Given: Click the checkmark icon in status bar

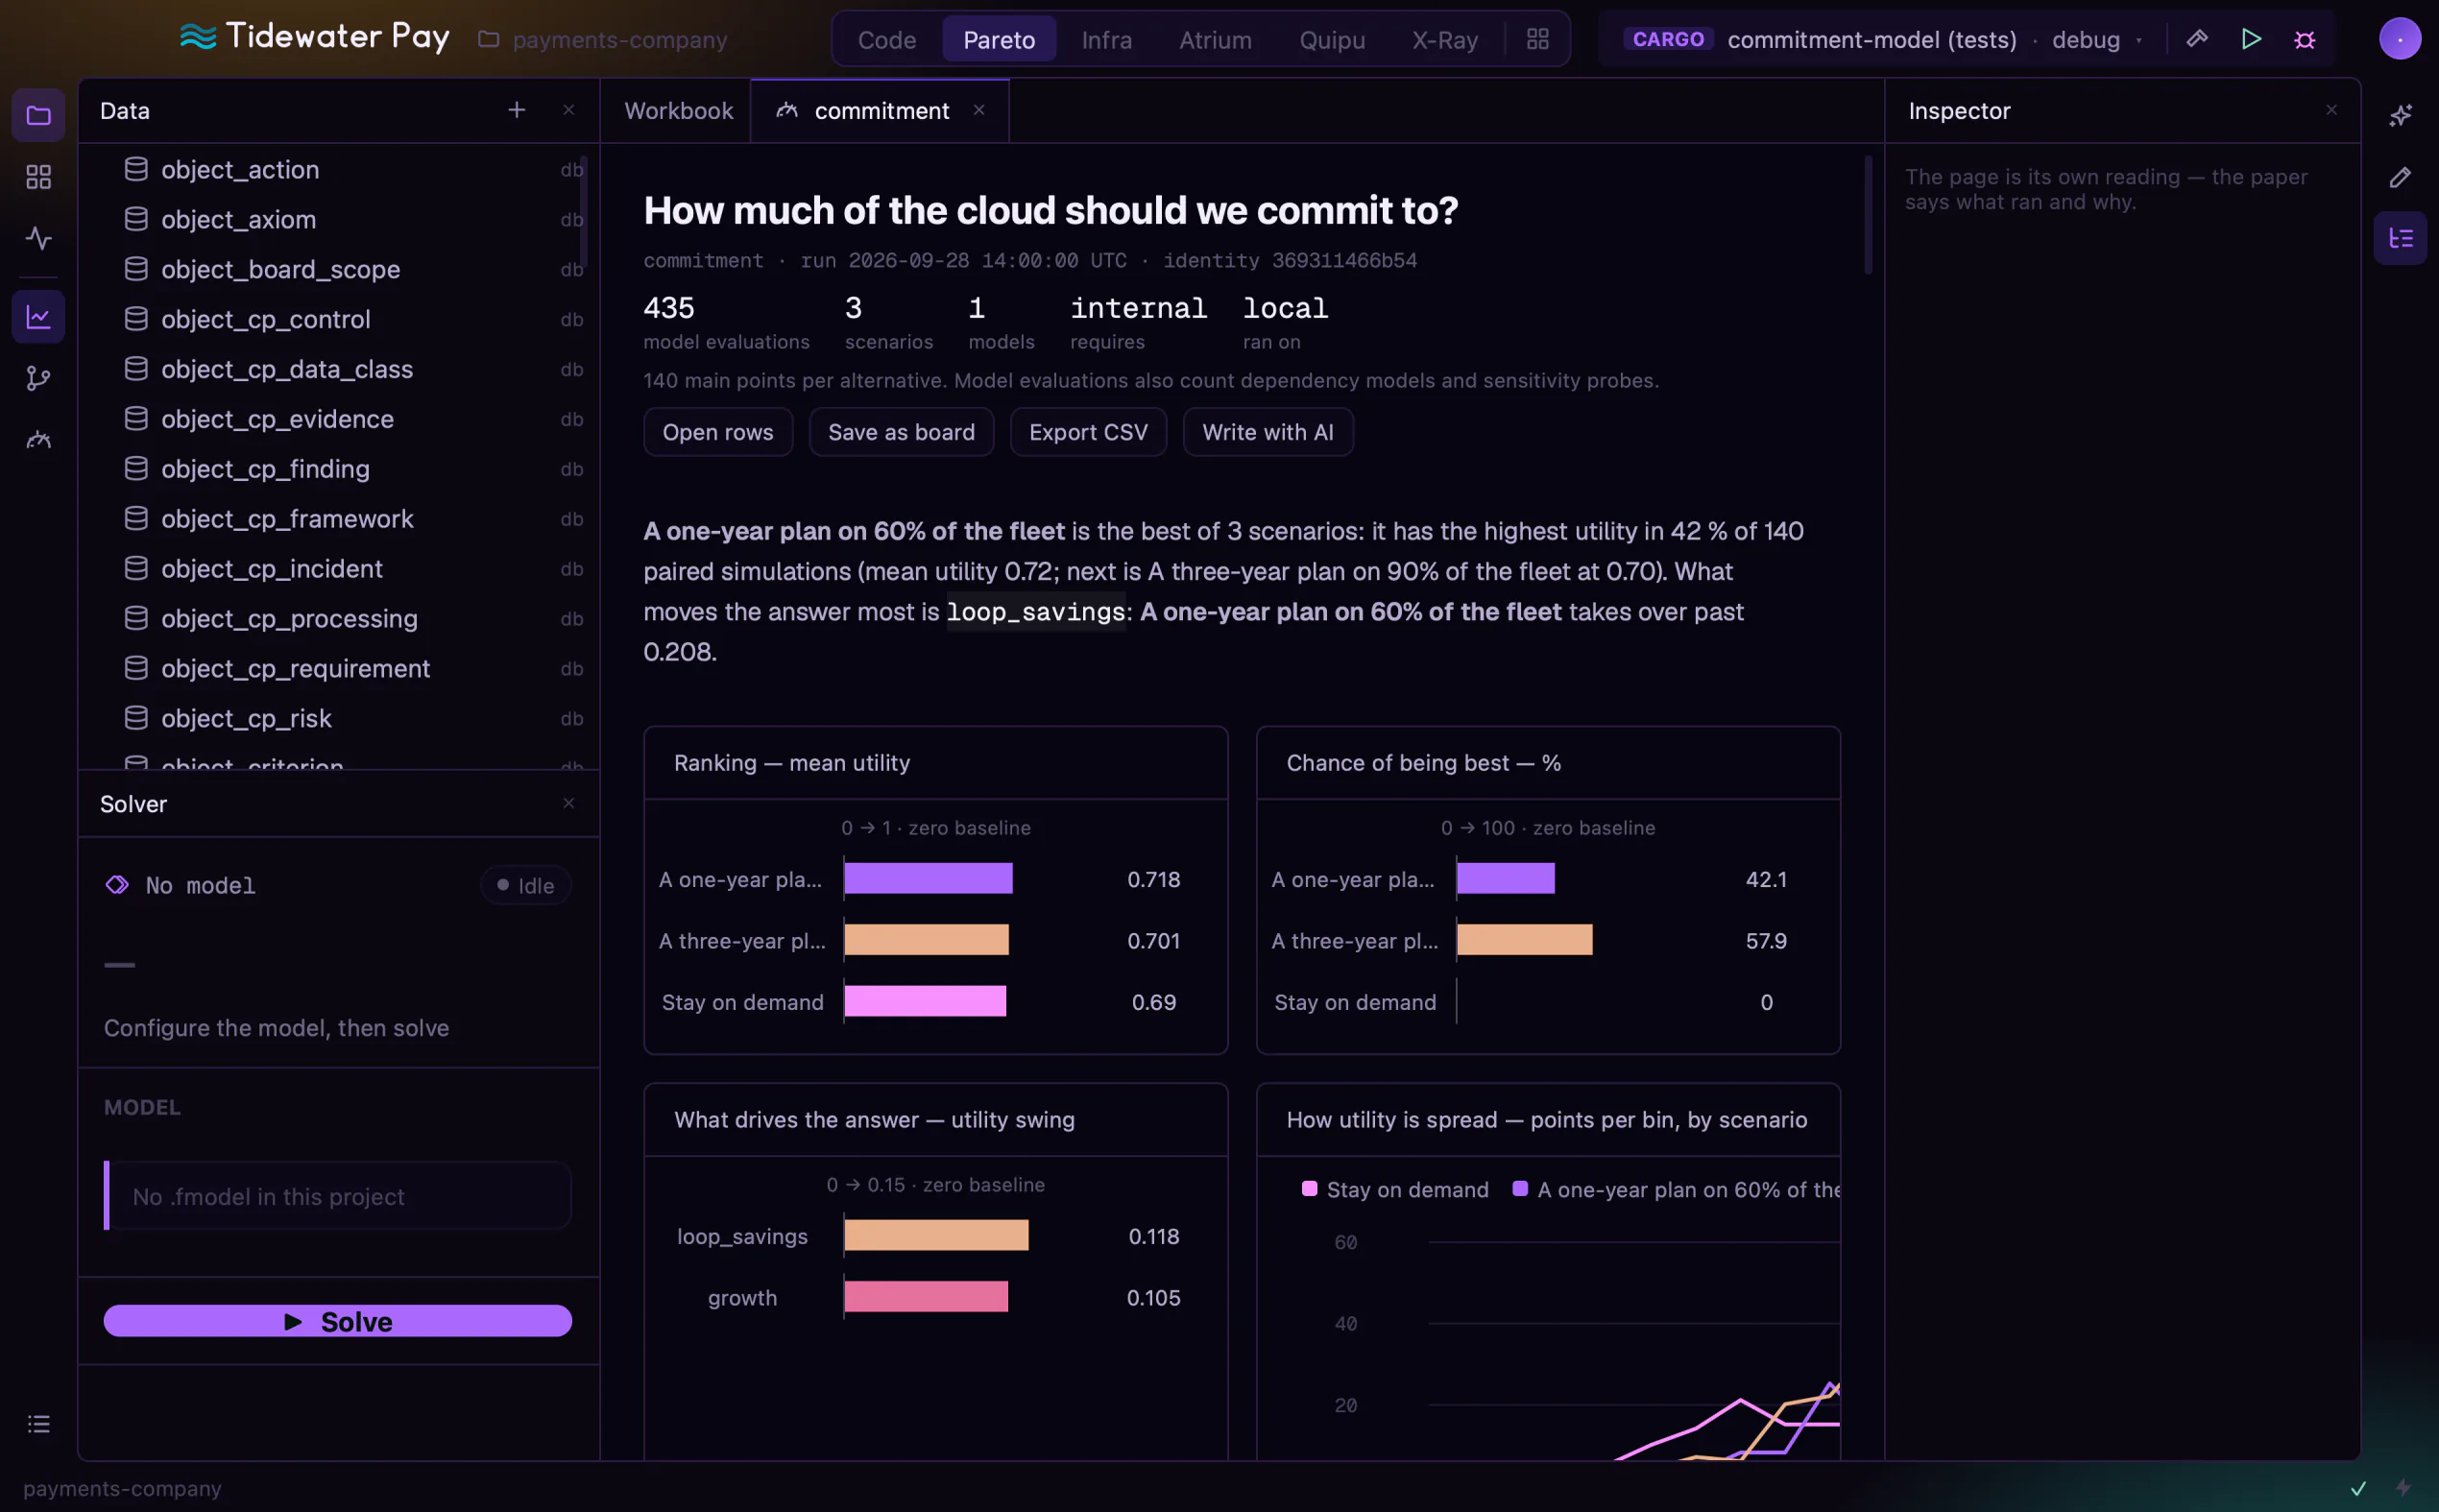Looking at the screenshot, I should [x=2358, y=1487].
